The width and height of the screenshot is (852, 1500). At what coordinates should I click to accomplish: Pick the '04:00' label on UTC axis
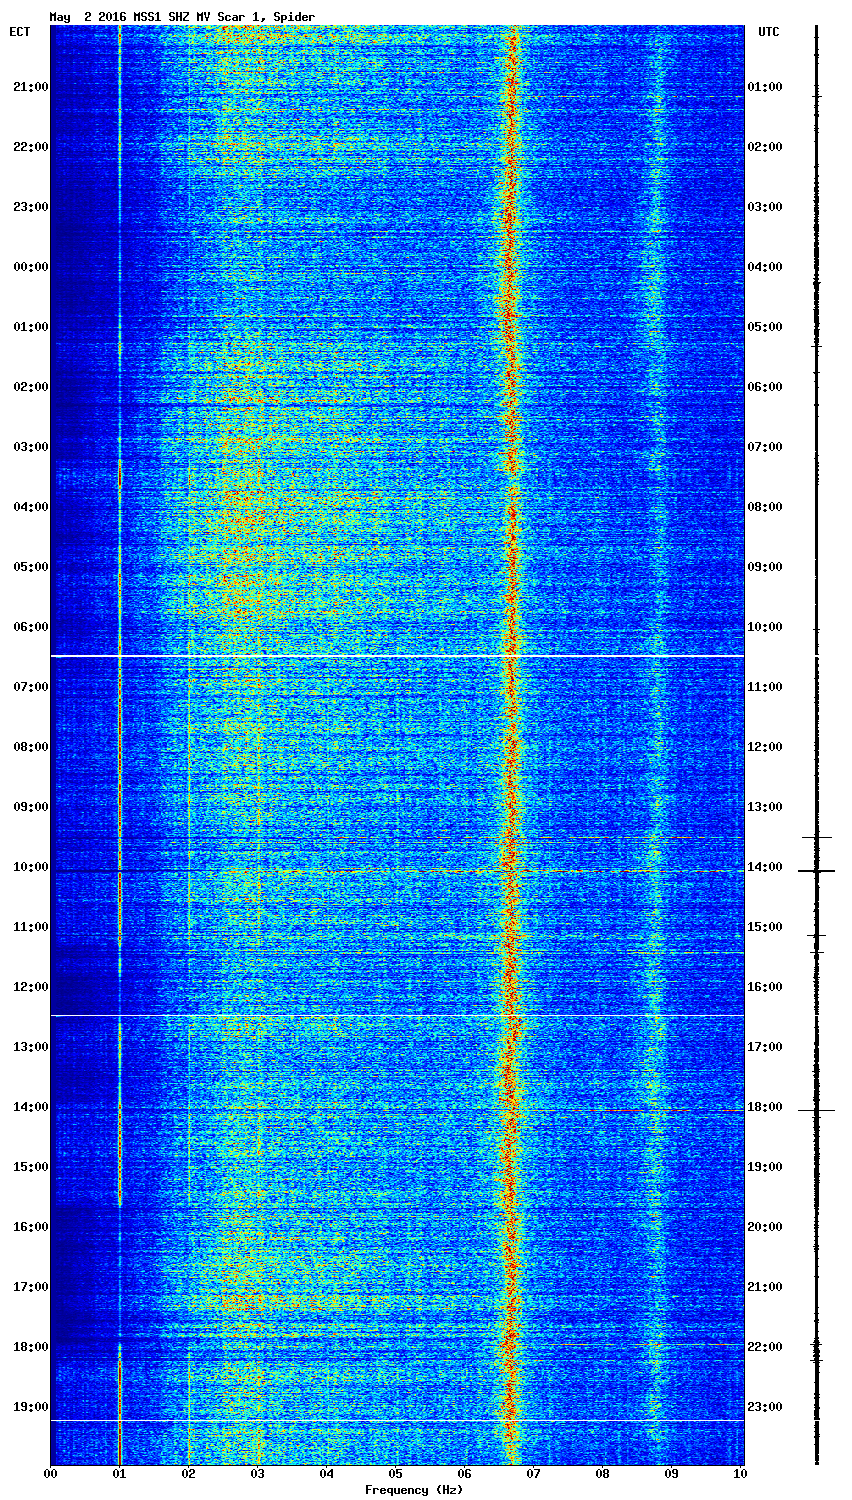[765, 267]
